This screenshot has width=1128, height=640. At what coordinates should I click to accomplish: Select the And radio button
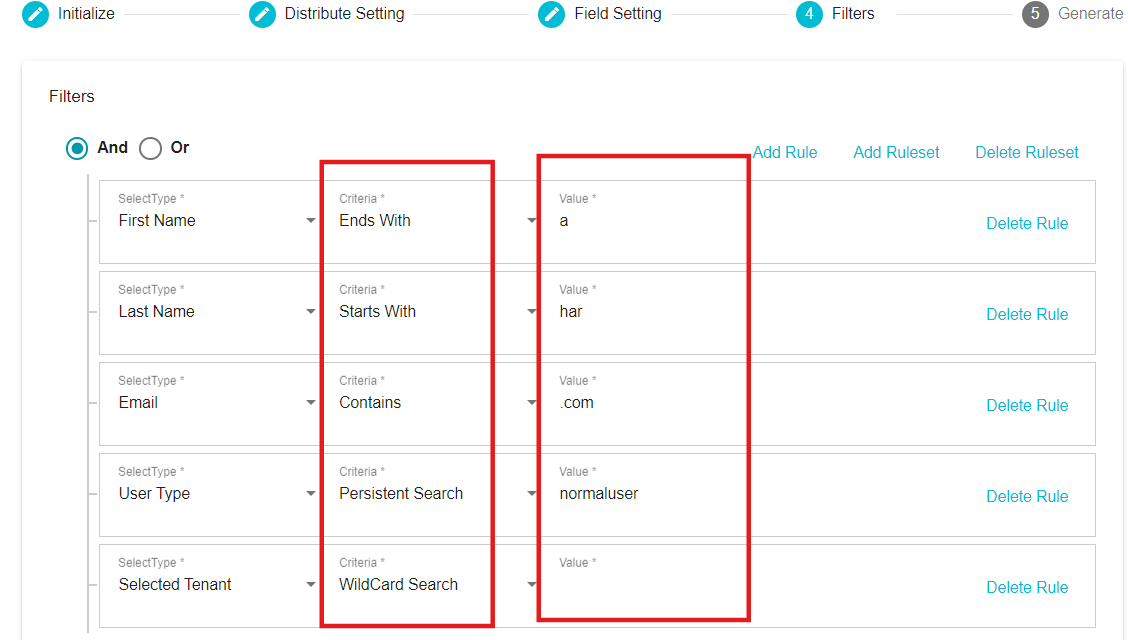coord(77,148)
